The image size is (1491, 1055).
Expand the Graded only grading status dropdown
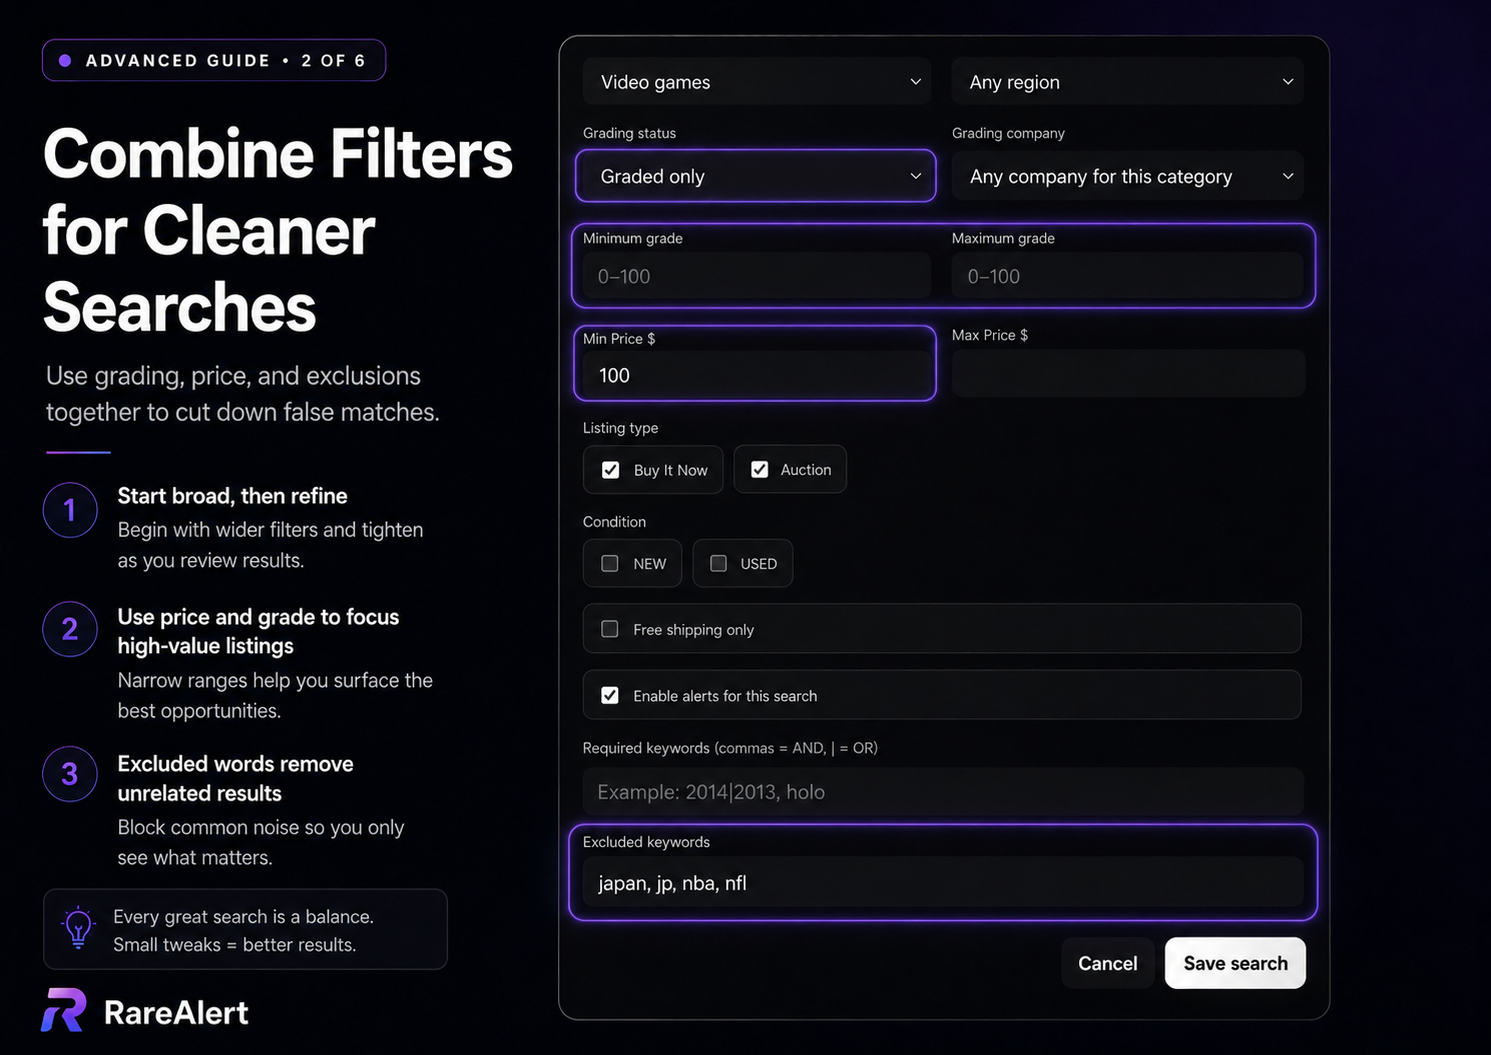[x=756, y=176]
